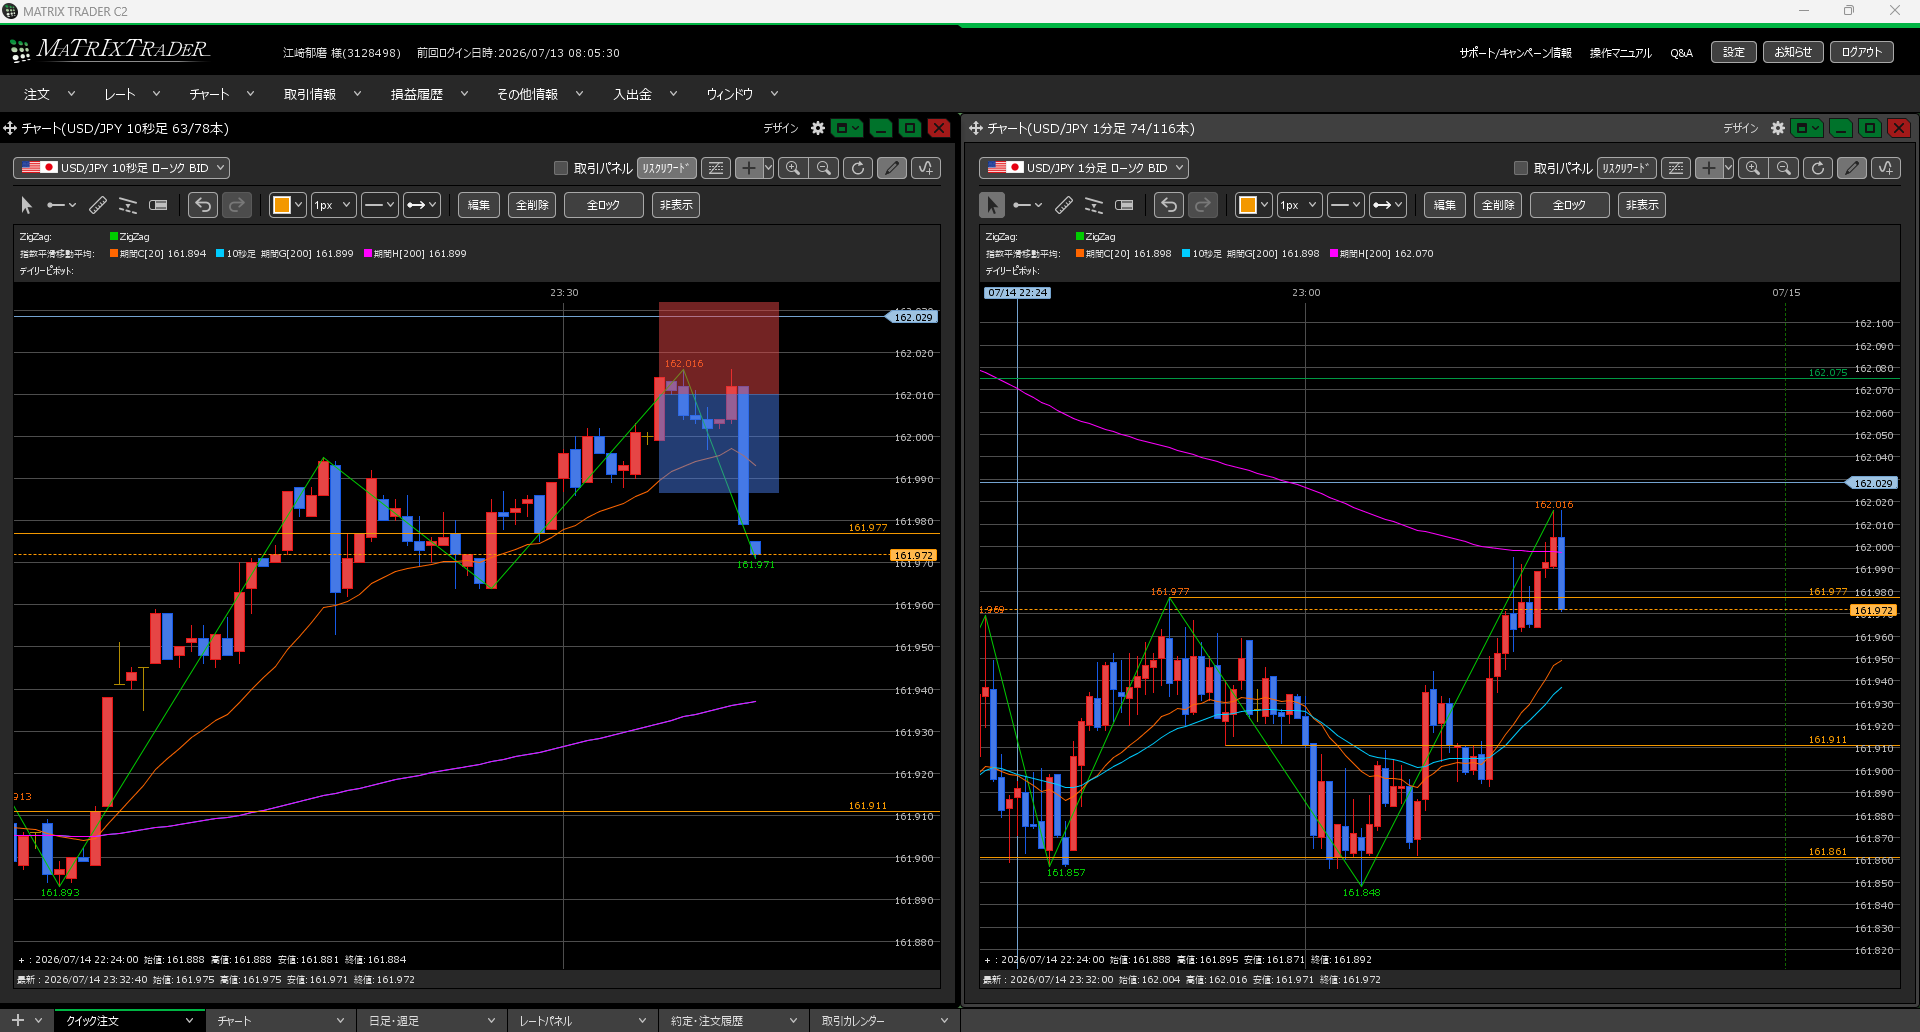This screenshot has width=1920, height=1032.
Task: Select the cursor tool in the 10秒足 chart
Action: coord(27,205)
